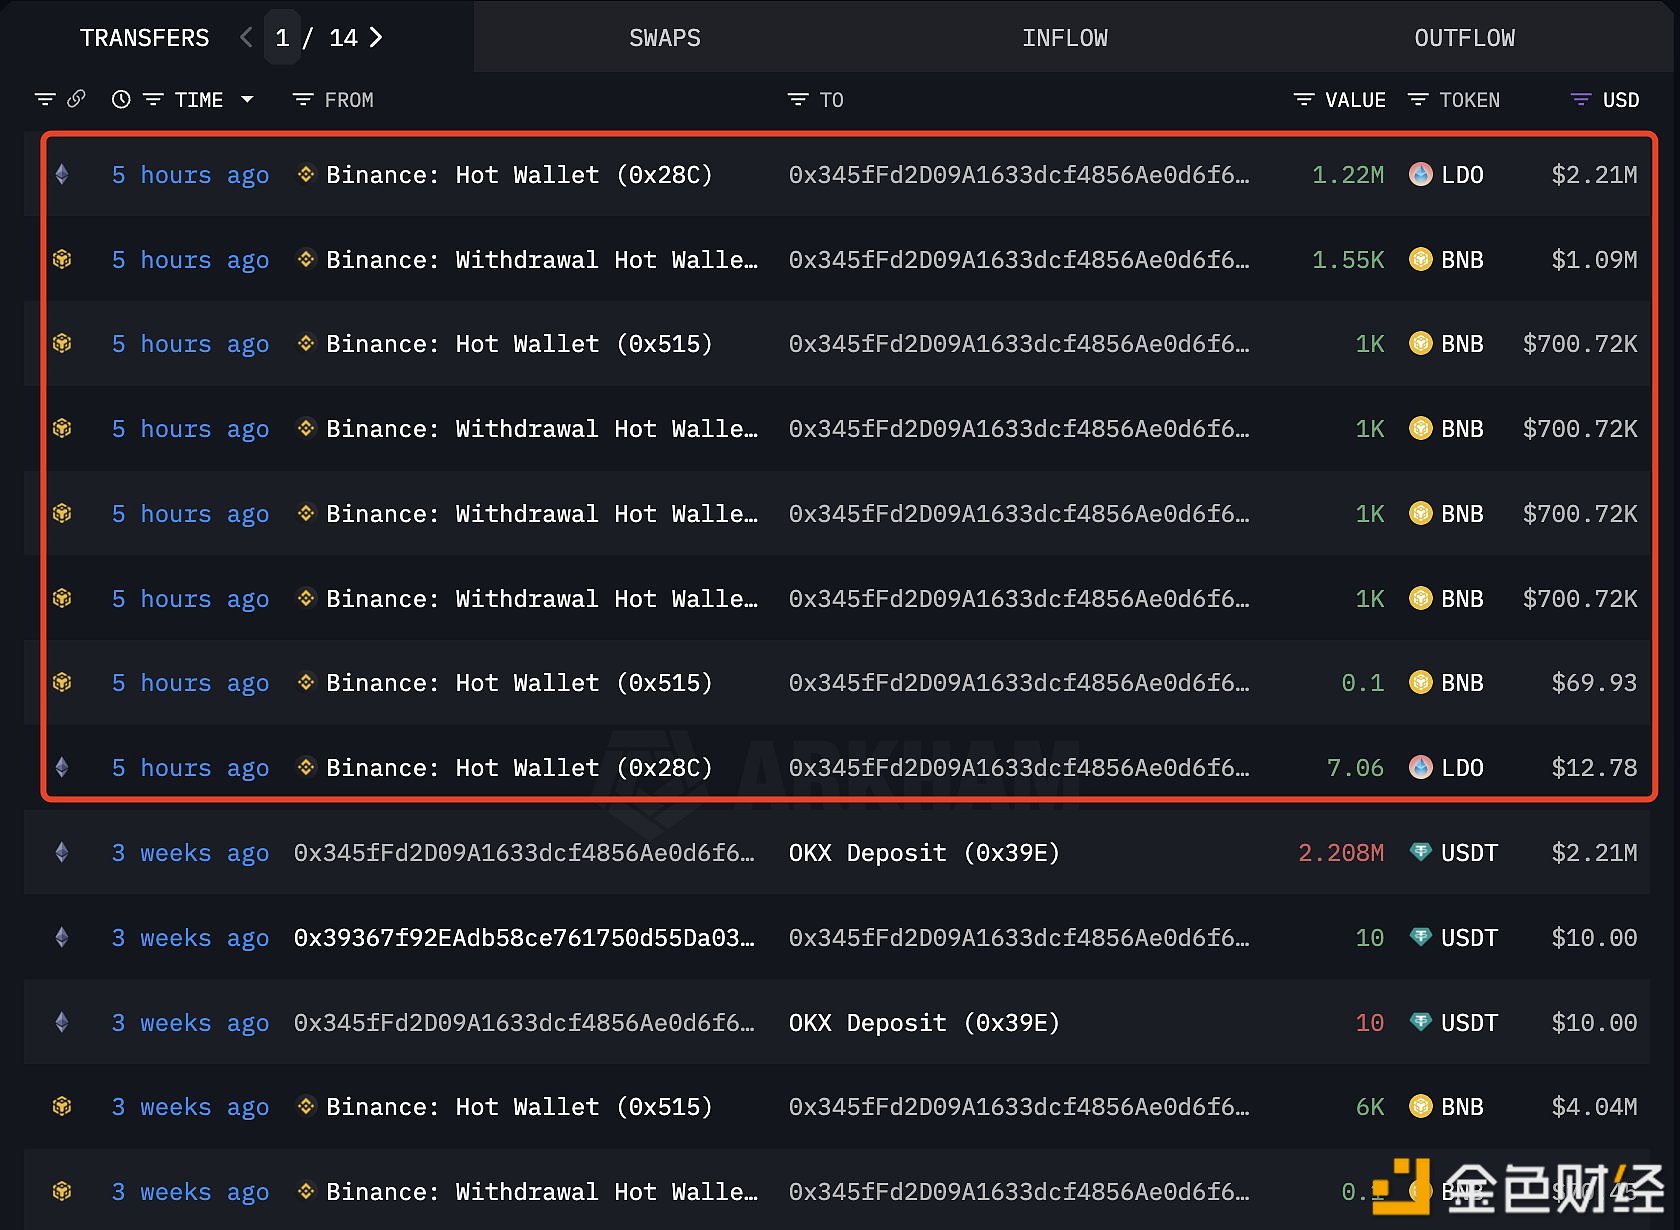Open the INFLOW tab

tap(1064, 38)
